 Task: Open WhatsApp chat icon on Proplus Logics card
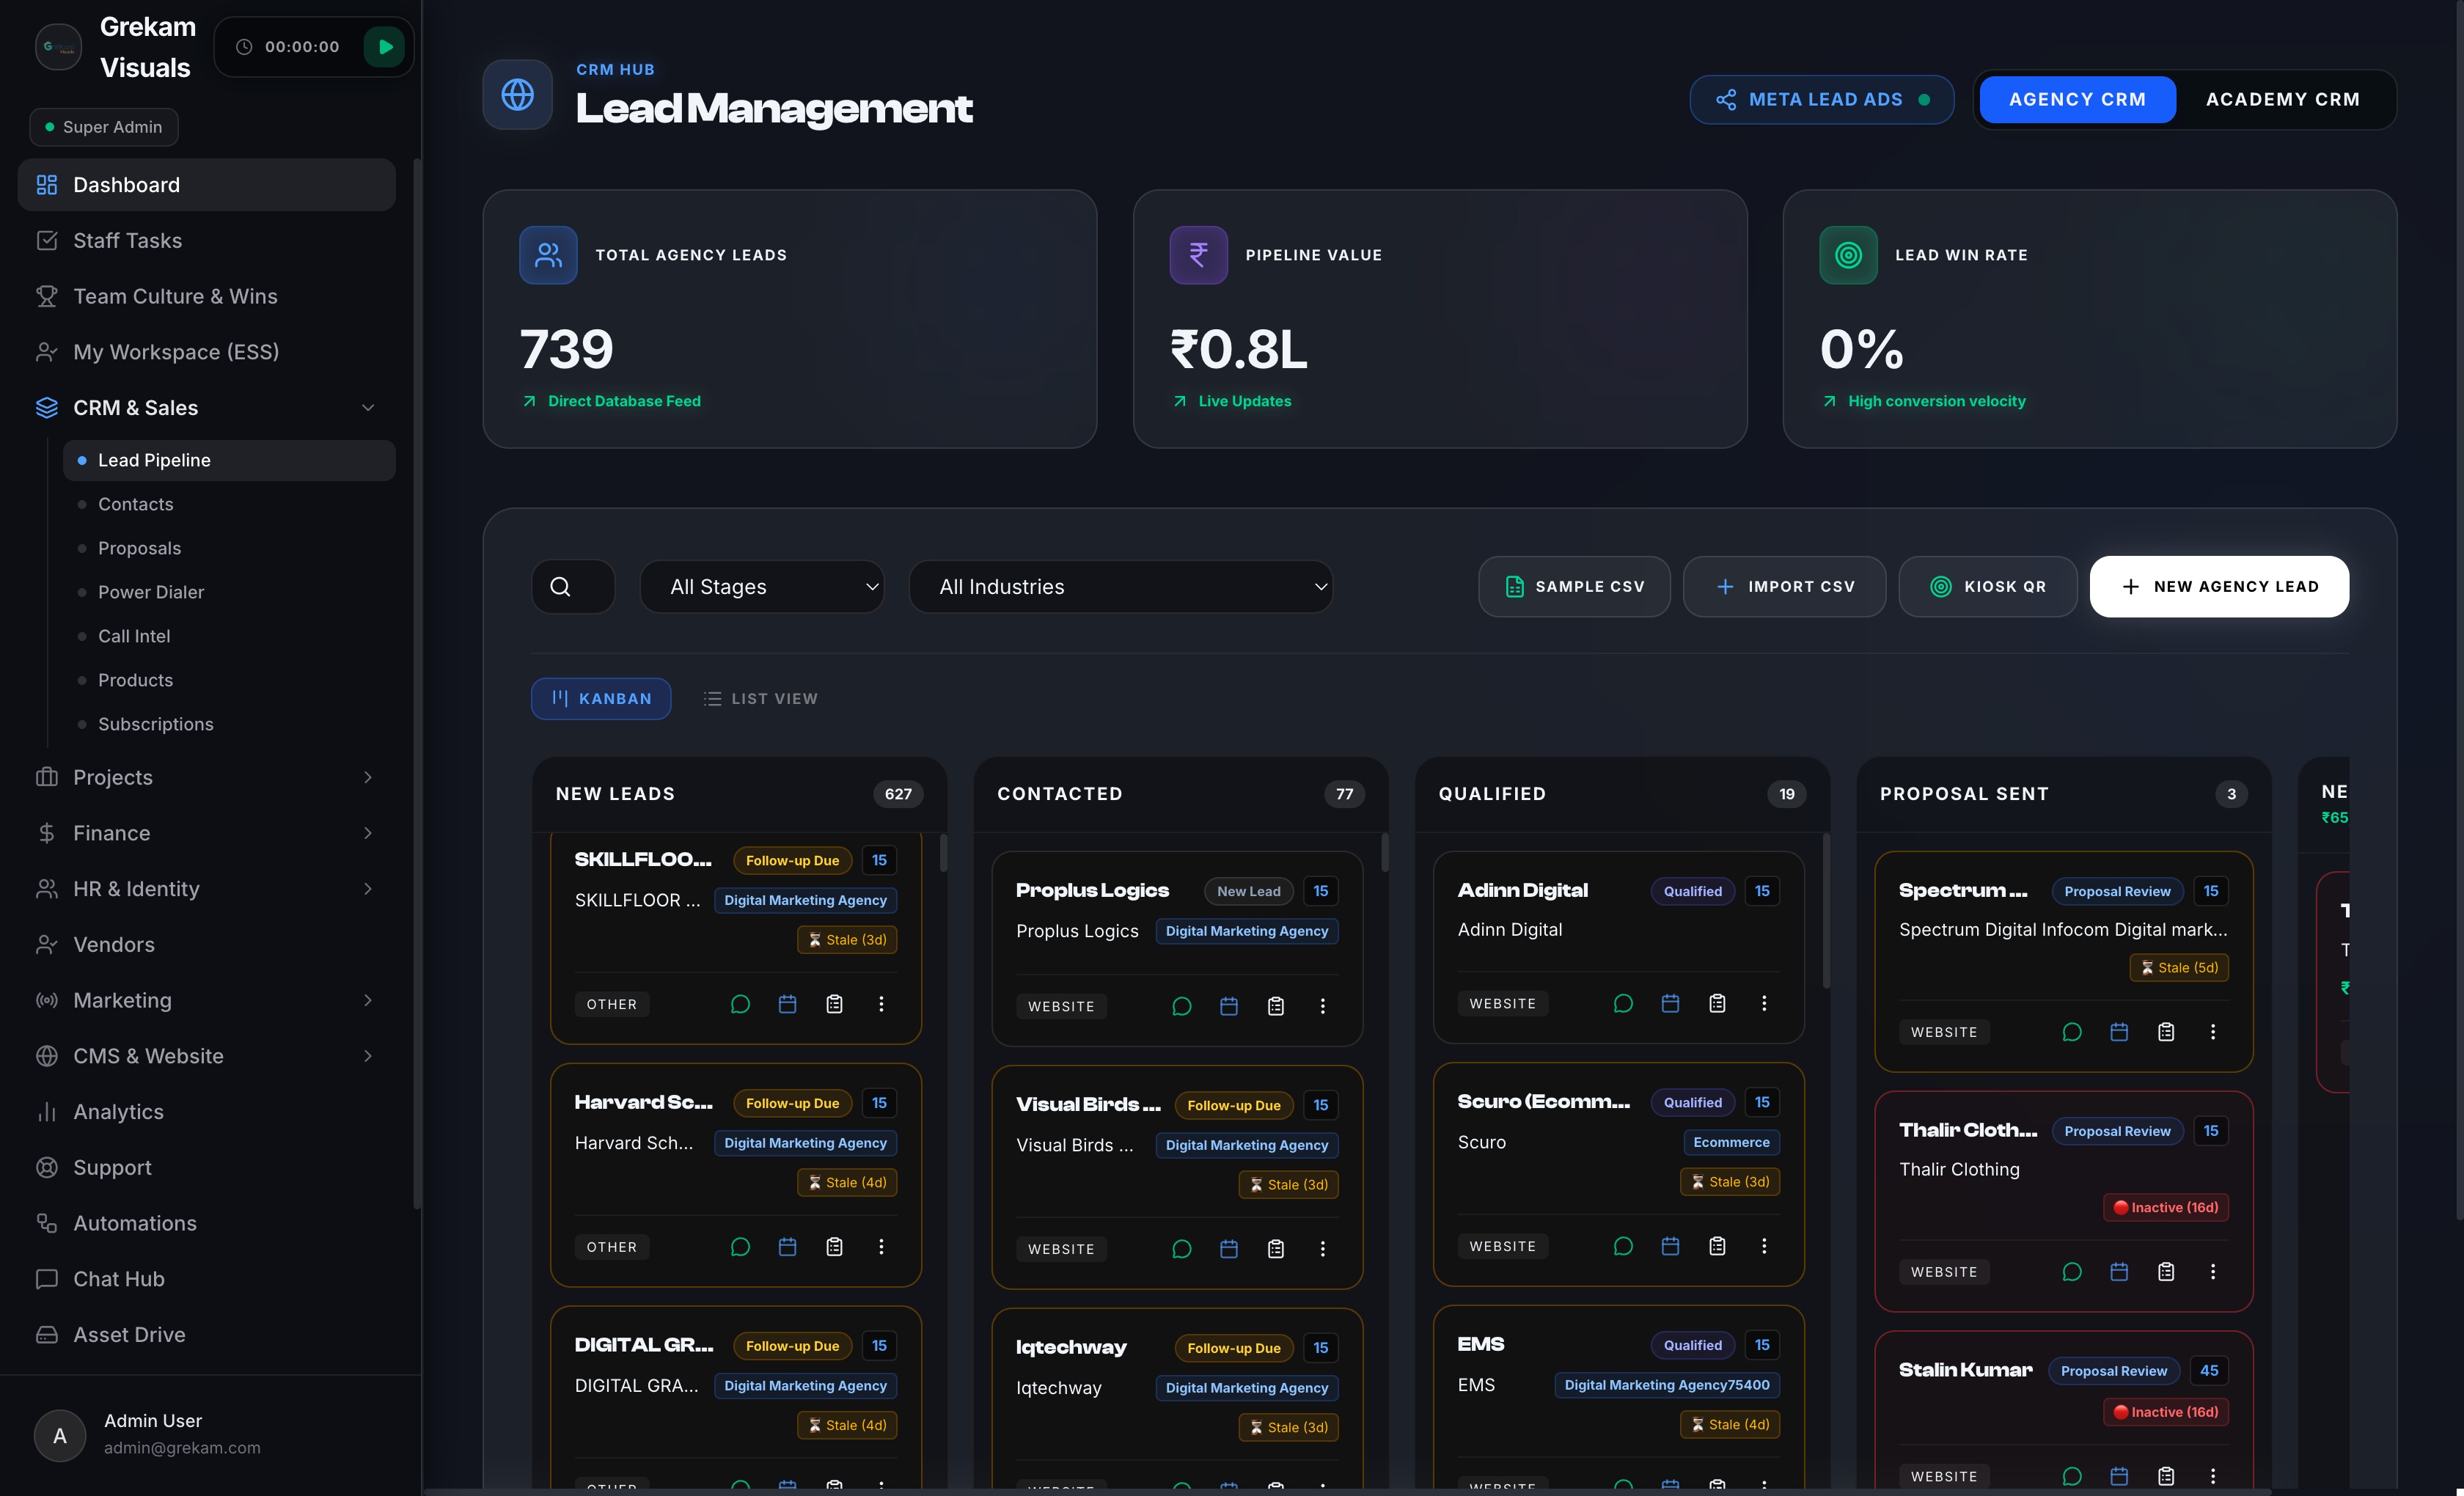(1181, 1006)
